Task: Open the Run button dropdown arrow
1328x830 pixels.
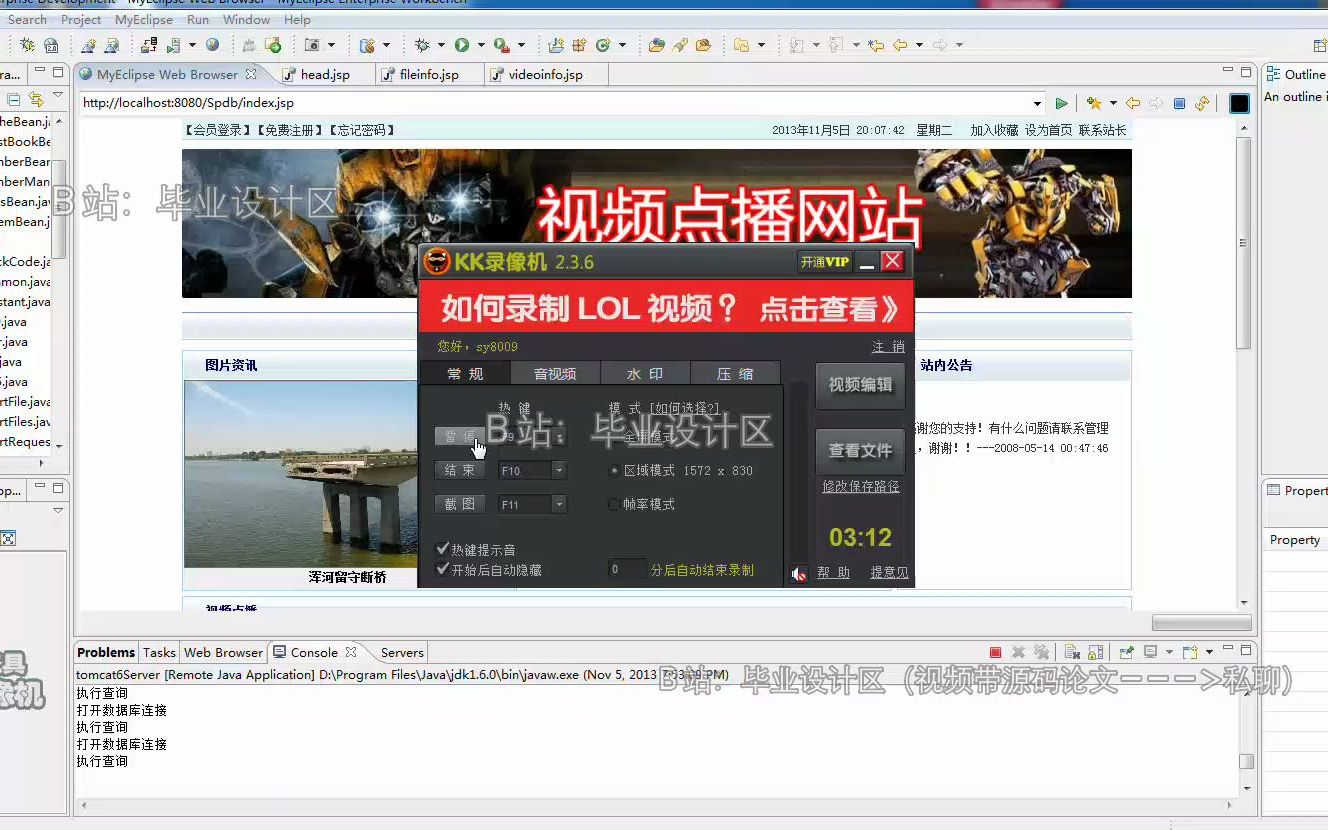Action: point(481,45)
